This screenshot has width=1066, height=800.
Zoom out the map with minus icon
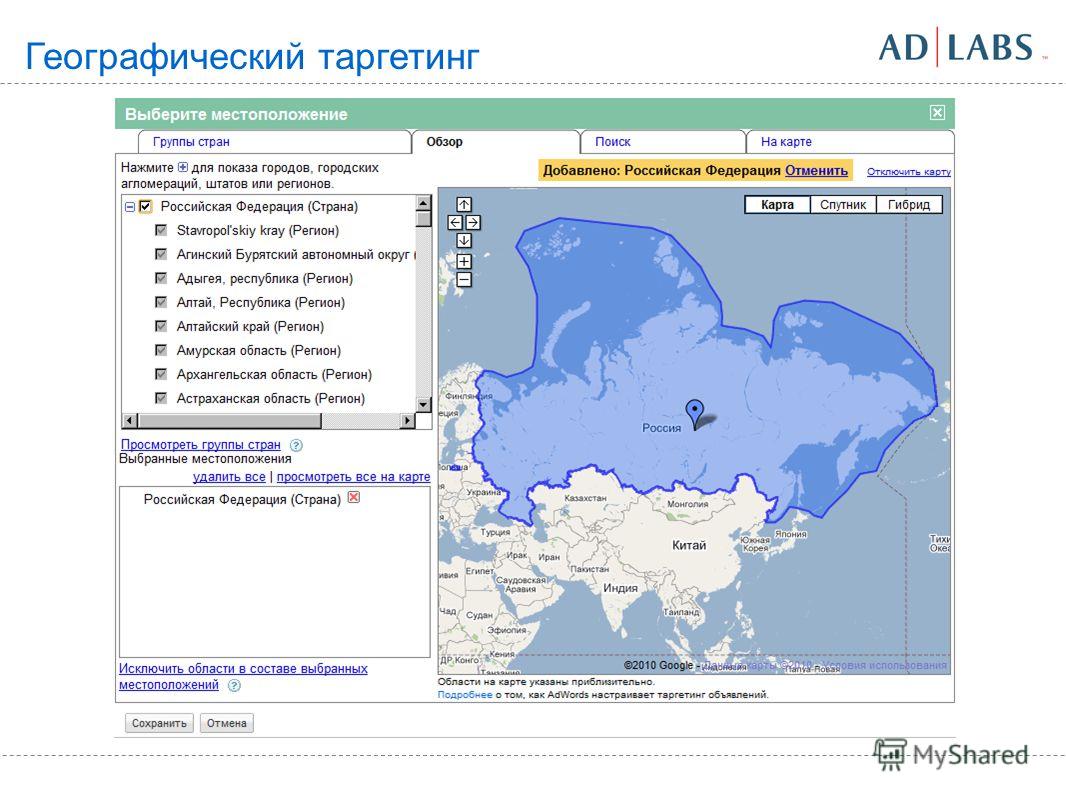464,279
